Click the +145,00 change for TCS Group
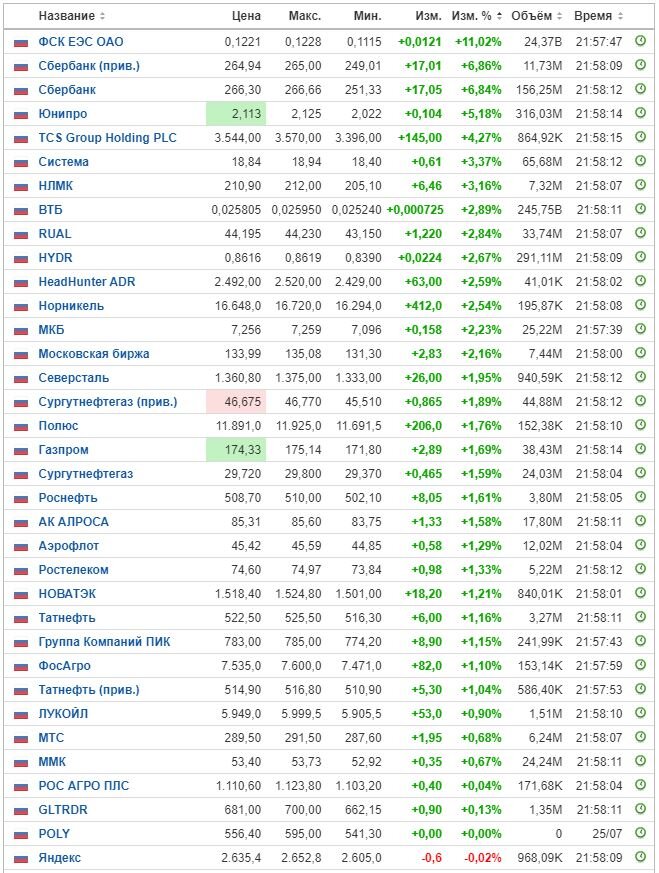The image size is (659, 873). 420,138
